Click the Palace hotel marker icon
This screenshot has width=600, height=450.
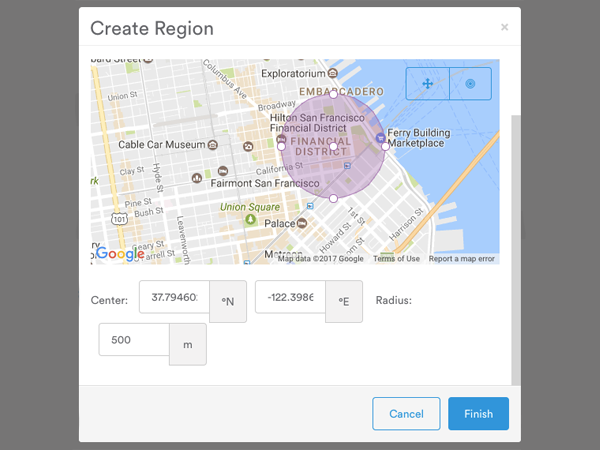(x=302, y=223)
